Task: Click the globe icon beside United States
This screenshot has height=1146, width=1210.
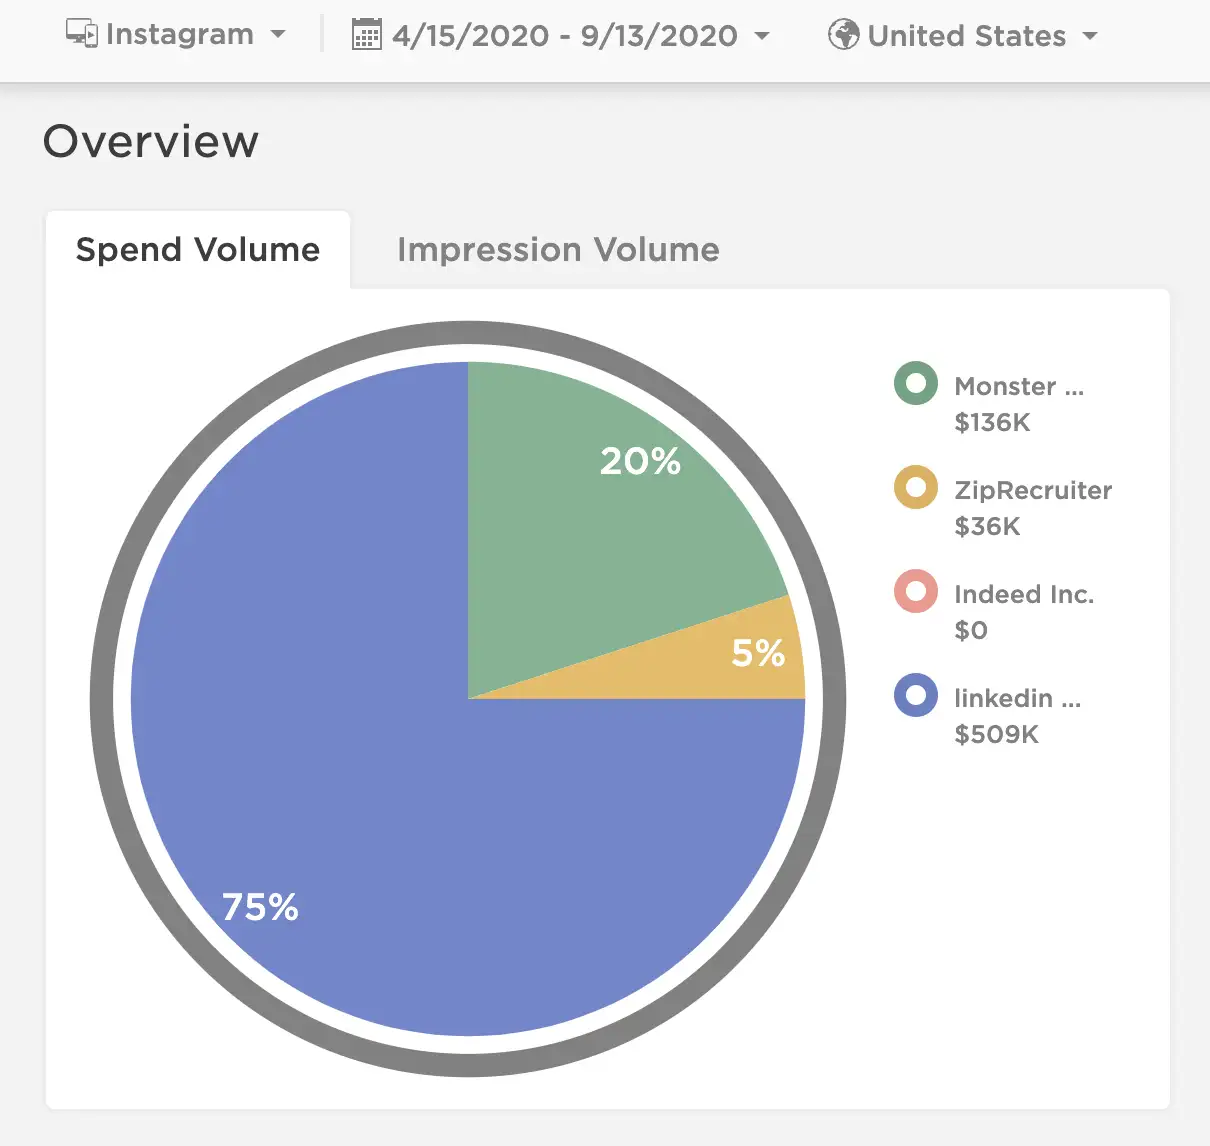Action: pos(844,35)
